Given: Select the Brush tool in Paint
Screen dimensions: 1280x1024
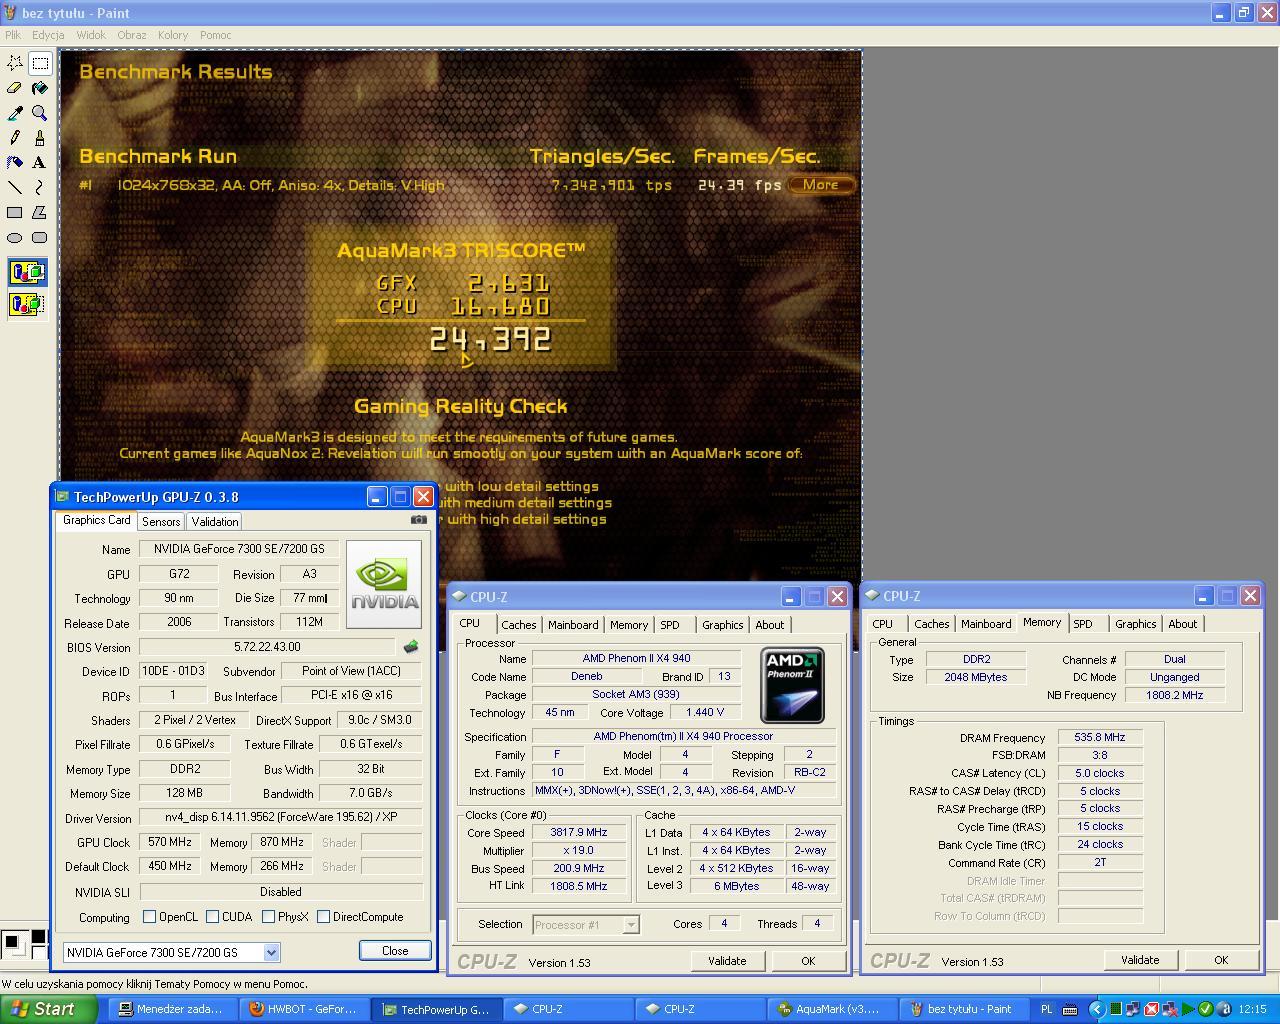Looking at the screenshot, I should [40, 138].
